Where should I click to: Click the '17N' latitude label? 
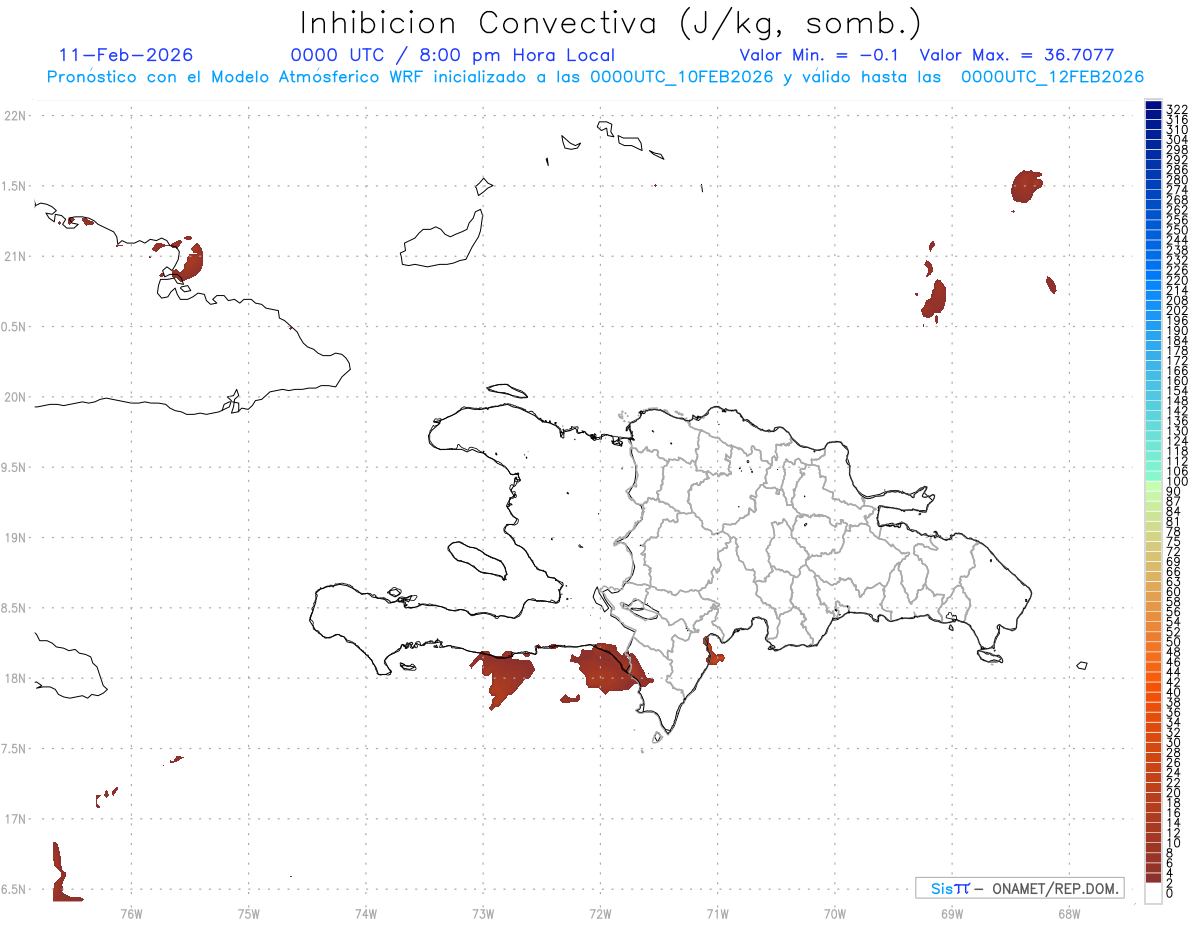coord(14,819)
